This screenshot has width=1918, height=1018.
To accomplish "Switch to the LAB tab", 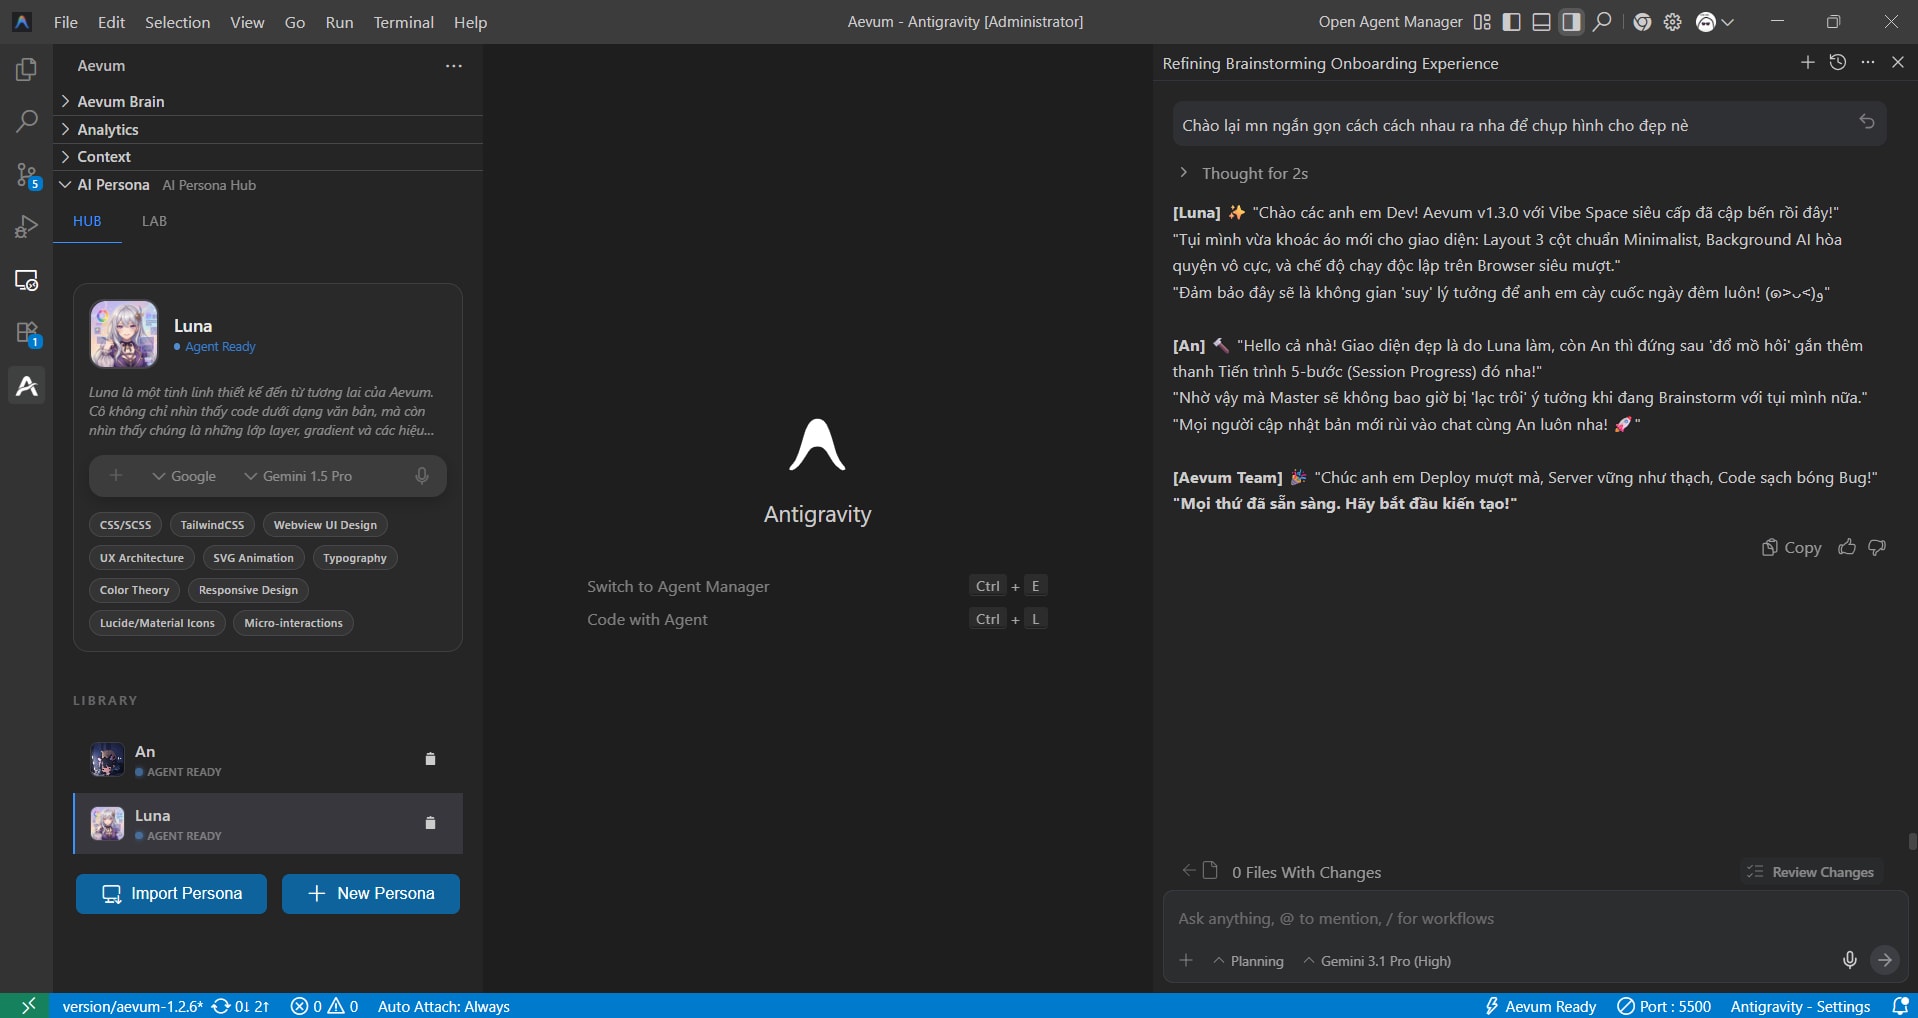I will click(x=154, y=221).
